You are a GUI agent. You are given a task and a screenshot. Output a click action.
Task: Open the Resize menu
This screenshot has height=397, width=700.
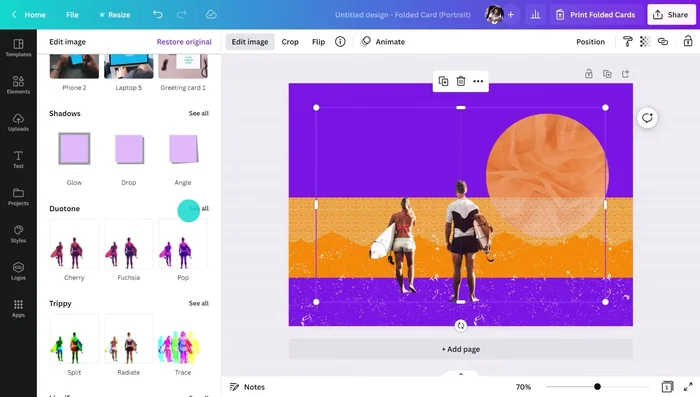[x=115, y=15]
